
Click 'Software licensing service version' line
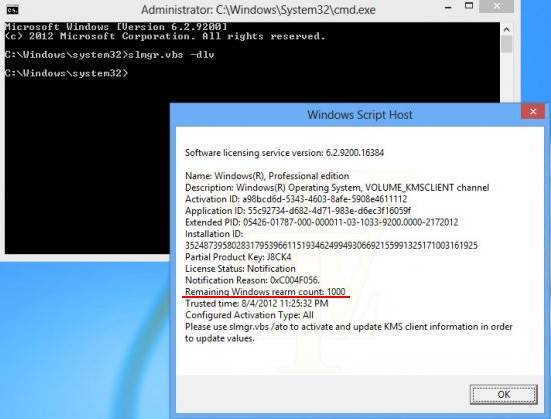coord(284,153)
